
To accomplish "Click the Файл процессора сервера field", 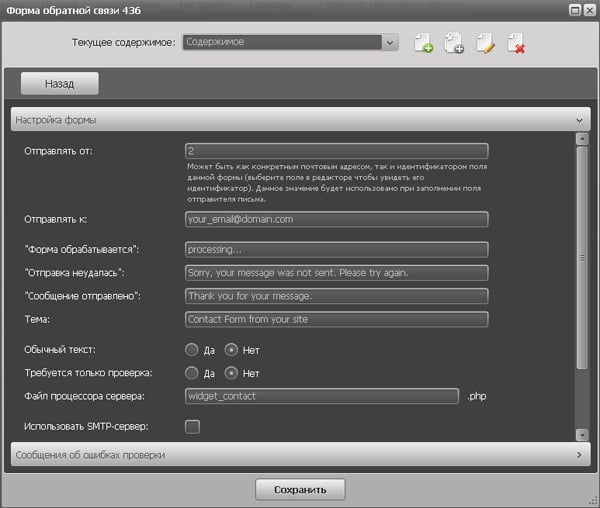I will [321, 396].
